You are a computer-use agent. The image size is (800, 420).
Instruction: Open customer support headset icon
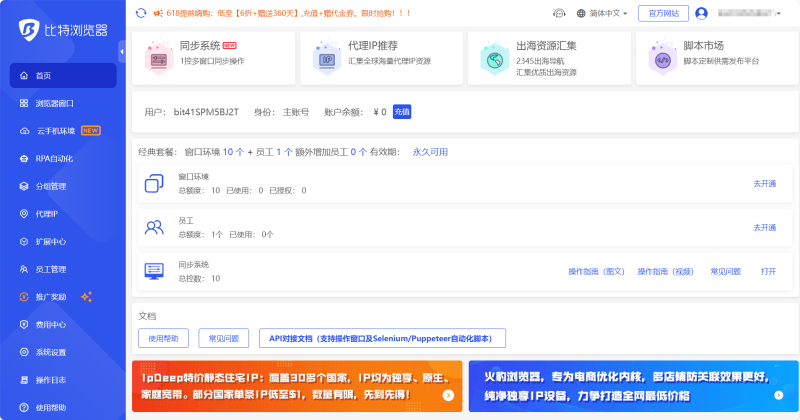click(559, 13)
